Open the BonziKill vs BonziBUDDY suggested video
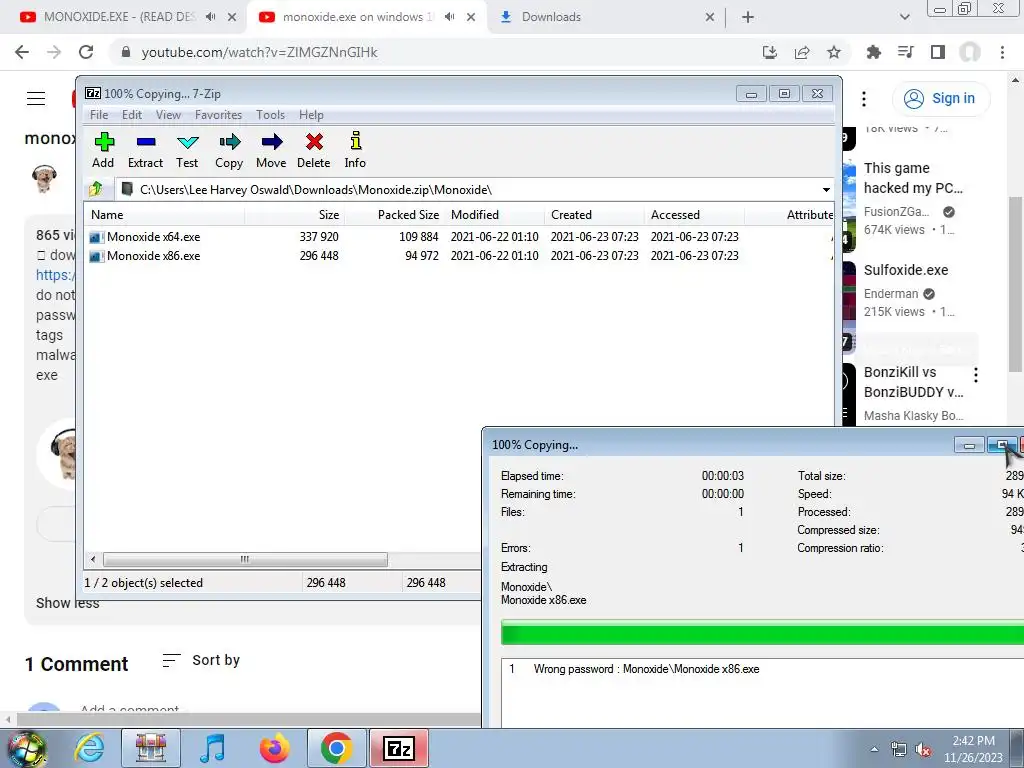The width and height of the screenshot is (1024, 768). tap(913, 382)
